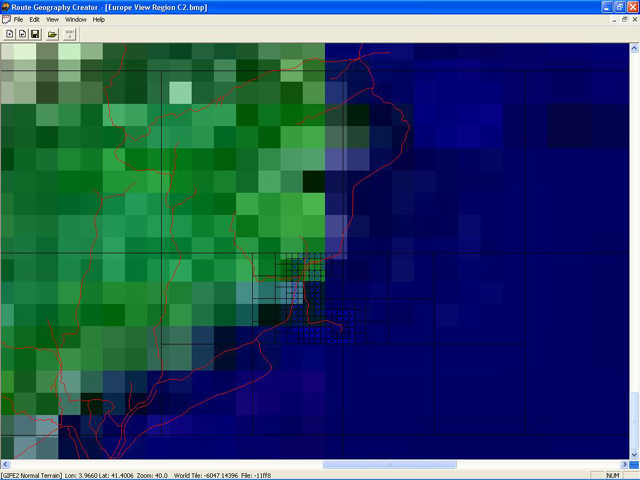This screenshot has width=640, height=480.
Task: Click the document icon left of File menu
Action: click(6, 19)
